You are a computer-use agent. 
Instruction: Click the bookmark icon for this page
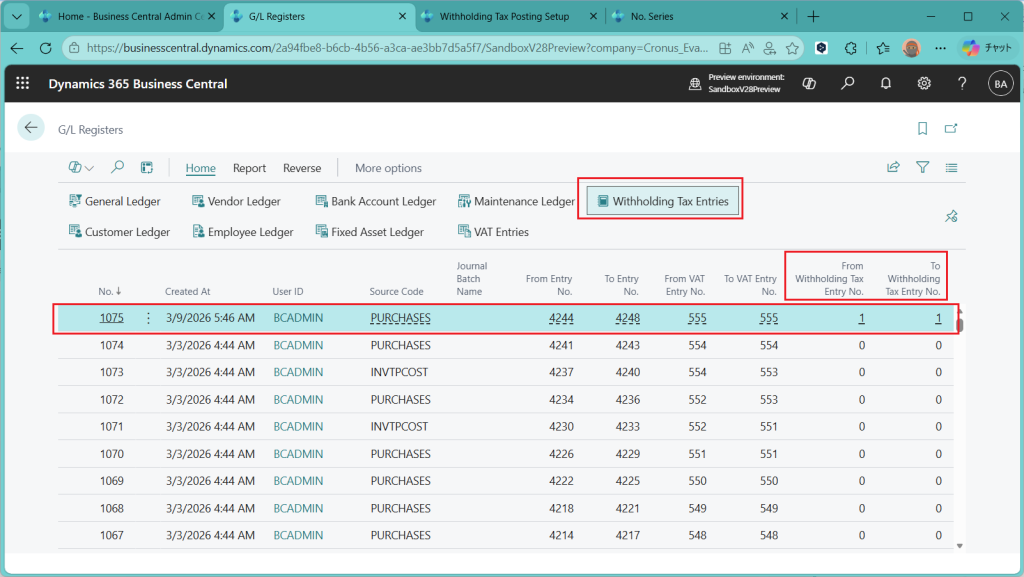(922, 128)
